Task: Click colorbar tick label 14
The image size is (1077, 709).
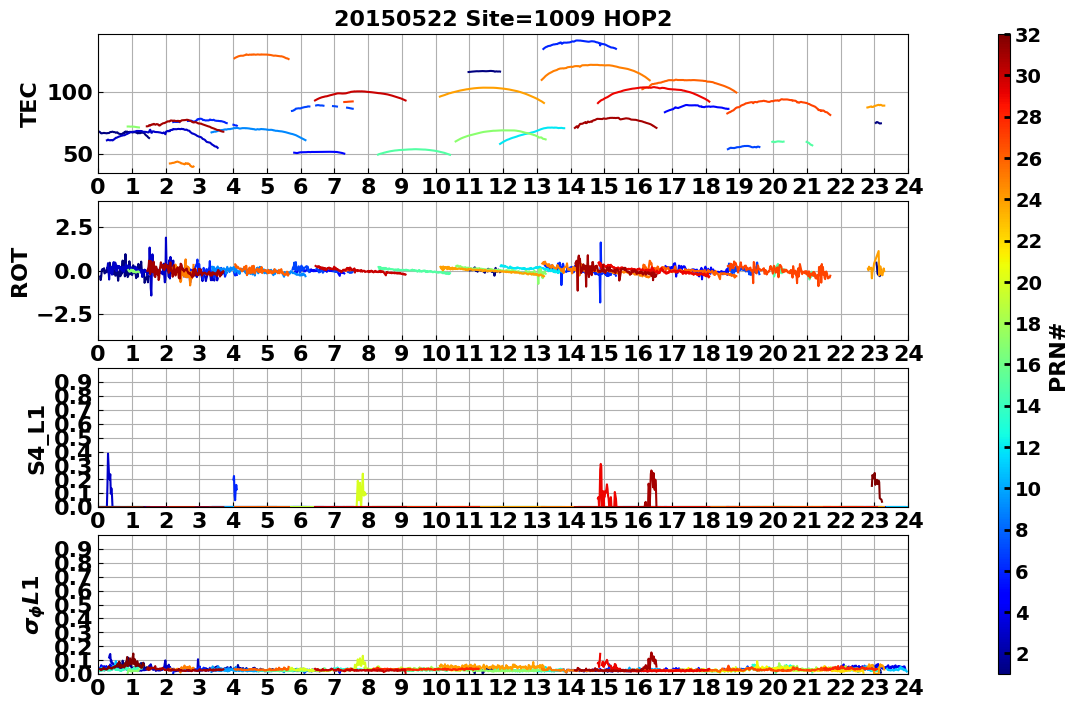Action: [x=1028, y=406]
